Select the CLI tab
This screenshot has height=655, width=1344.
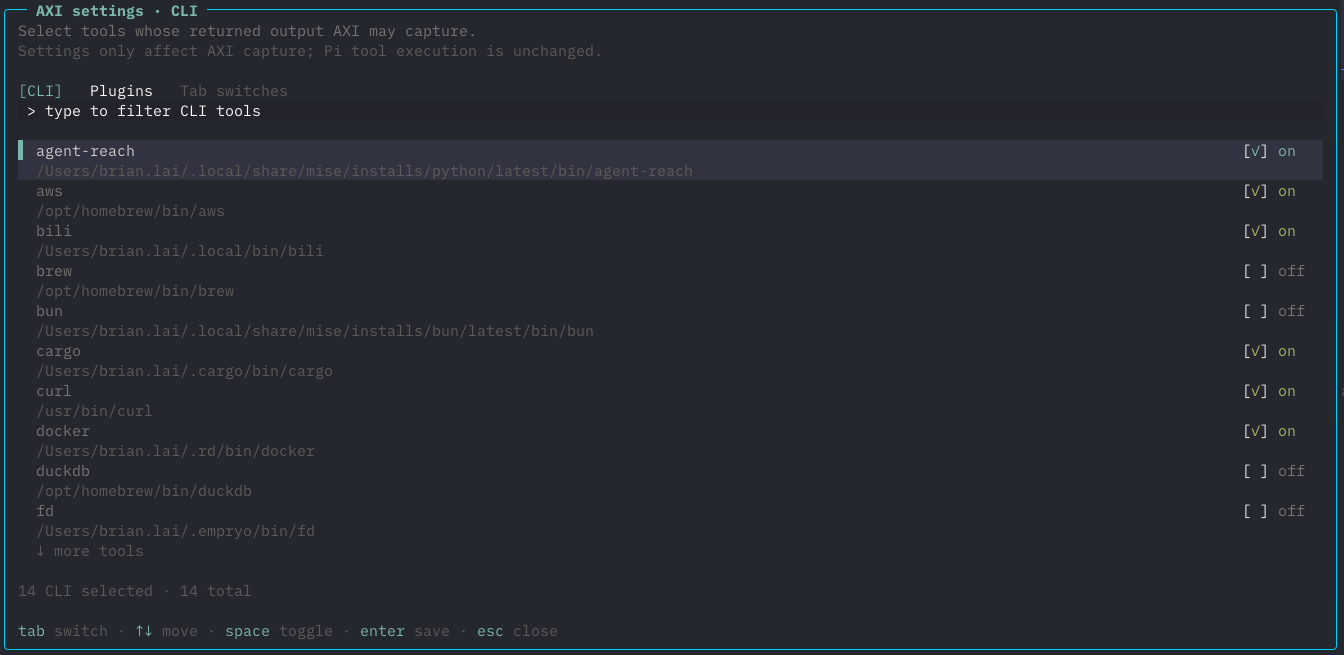click(x=40, y=91)
